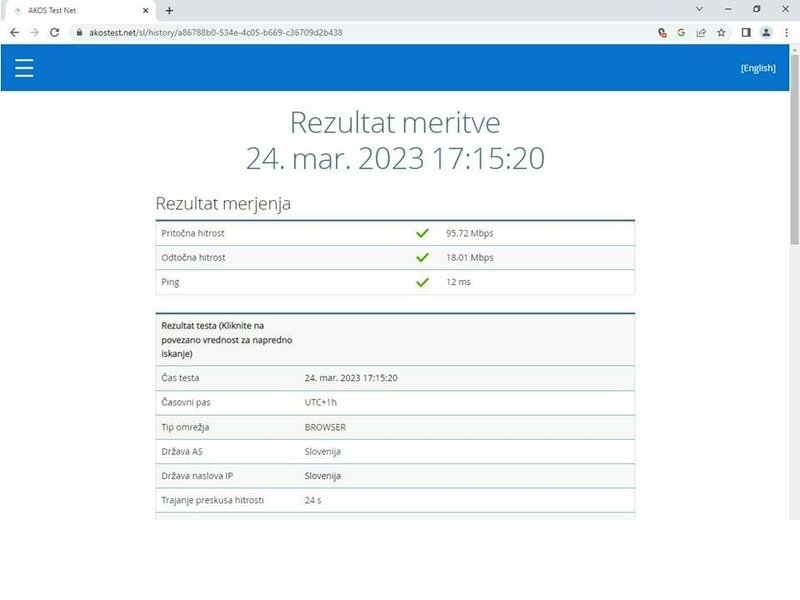Click the UTC+1h time zone value

coord(321,402)
